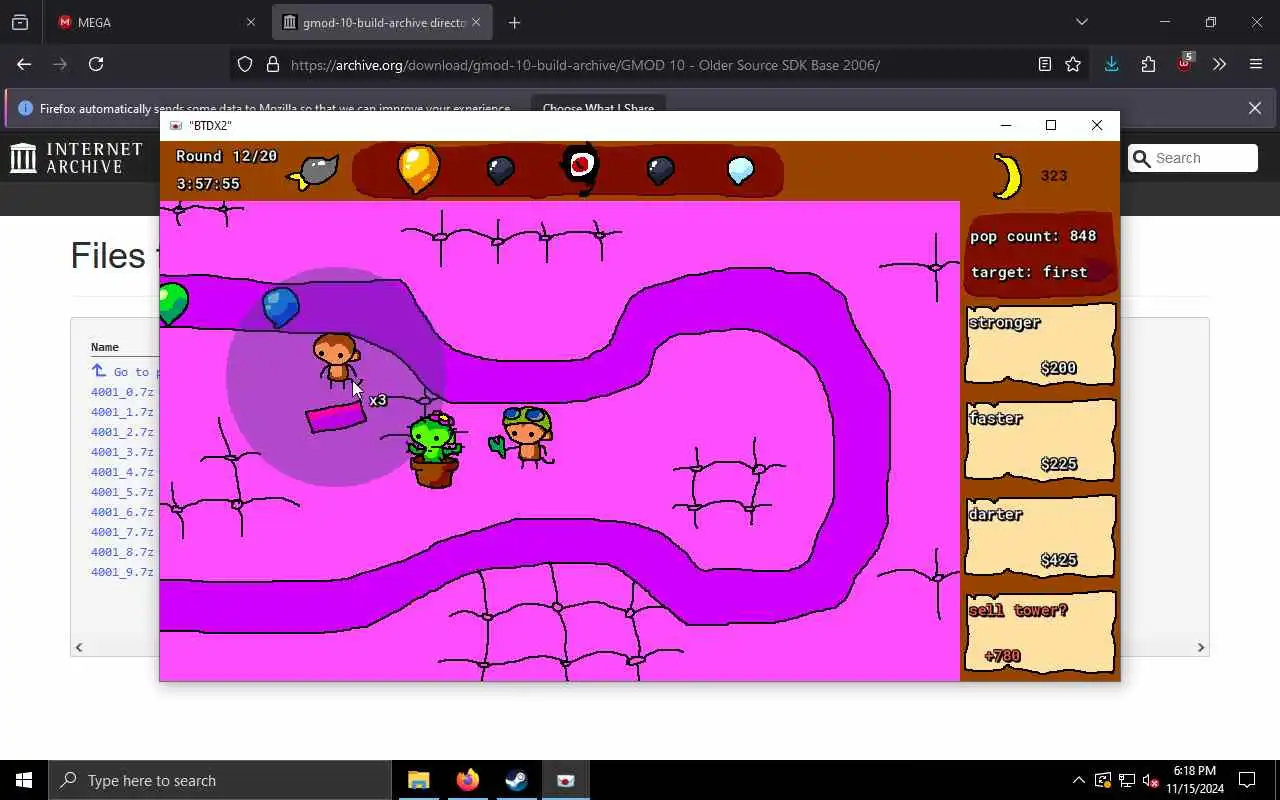Buy the 'faster' upgrade for $225

click(1040, 441)
